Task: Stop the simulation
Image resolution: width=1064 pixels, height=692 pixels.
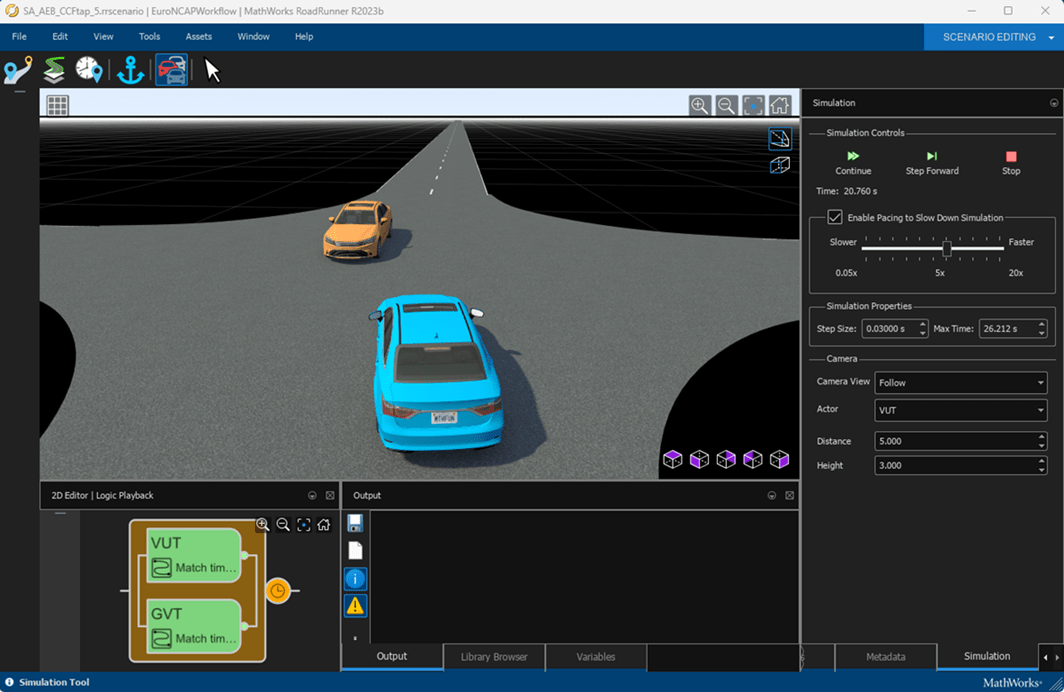Action: tap(1011, 163)
